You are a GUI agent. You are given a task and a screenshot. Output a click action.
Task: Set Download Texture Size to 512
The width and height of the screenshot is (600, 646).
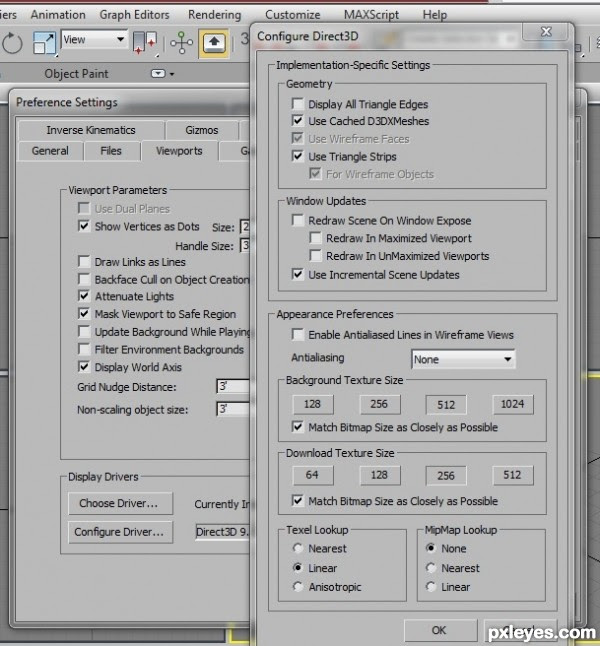(x=512, y=475)
